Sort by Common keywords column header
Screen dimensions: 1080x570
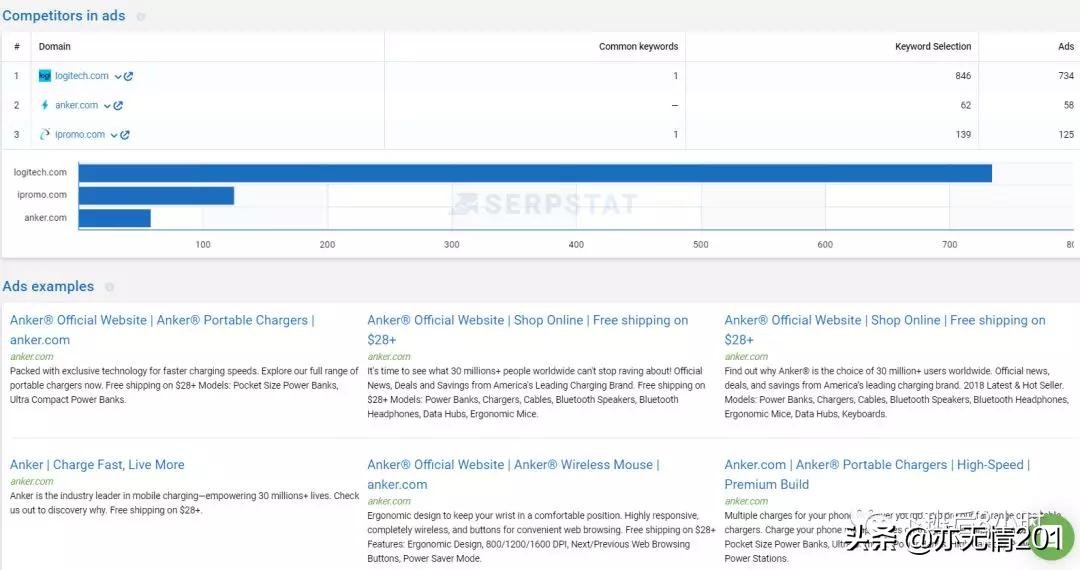click(638, 46)
